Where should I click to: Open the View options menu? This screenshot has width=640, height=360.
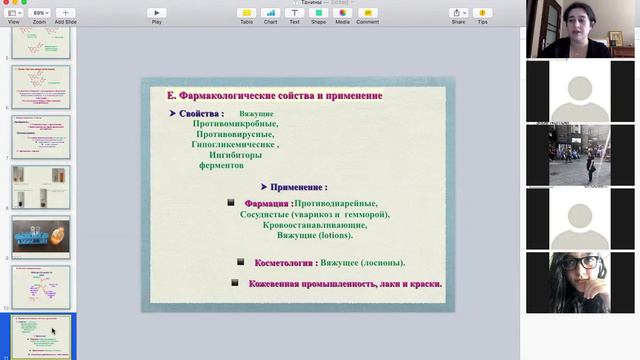pos(13,13)
